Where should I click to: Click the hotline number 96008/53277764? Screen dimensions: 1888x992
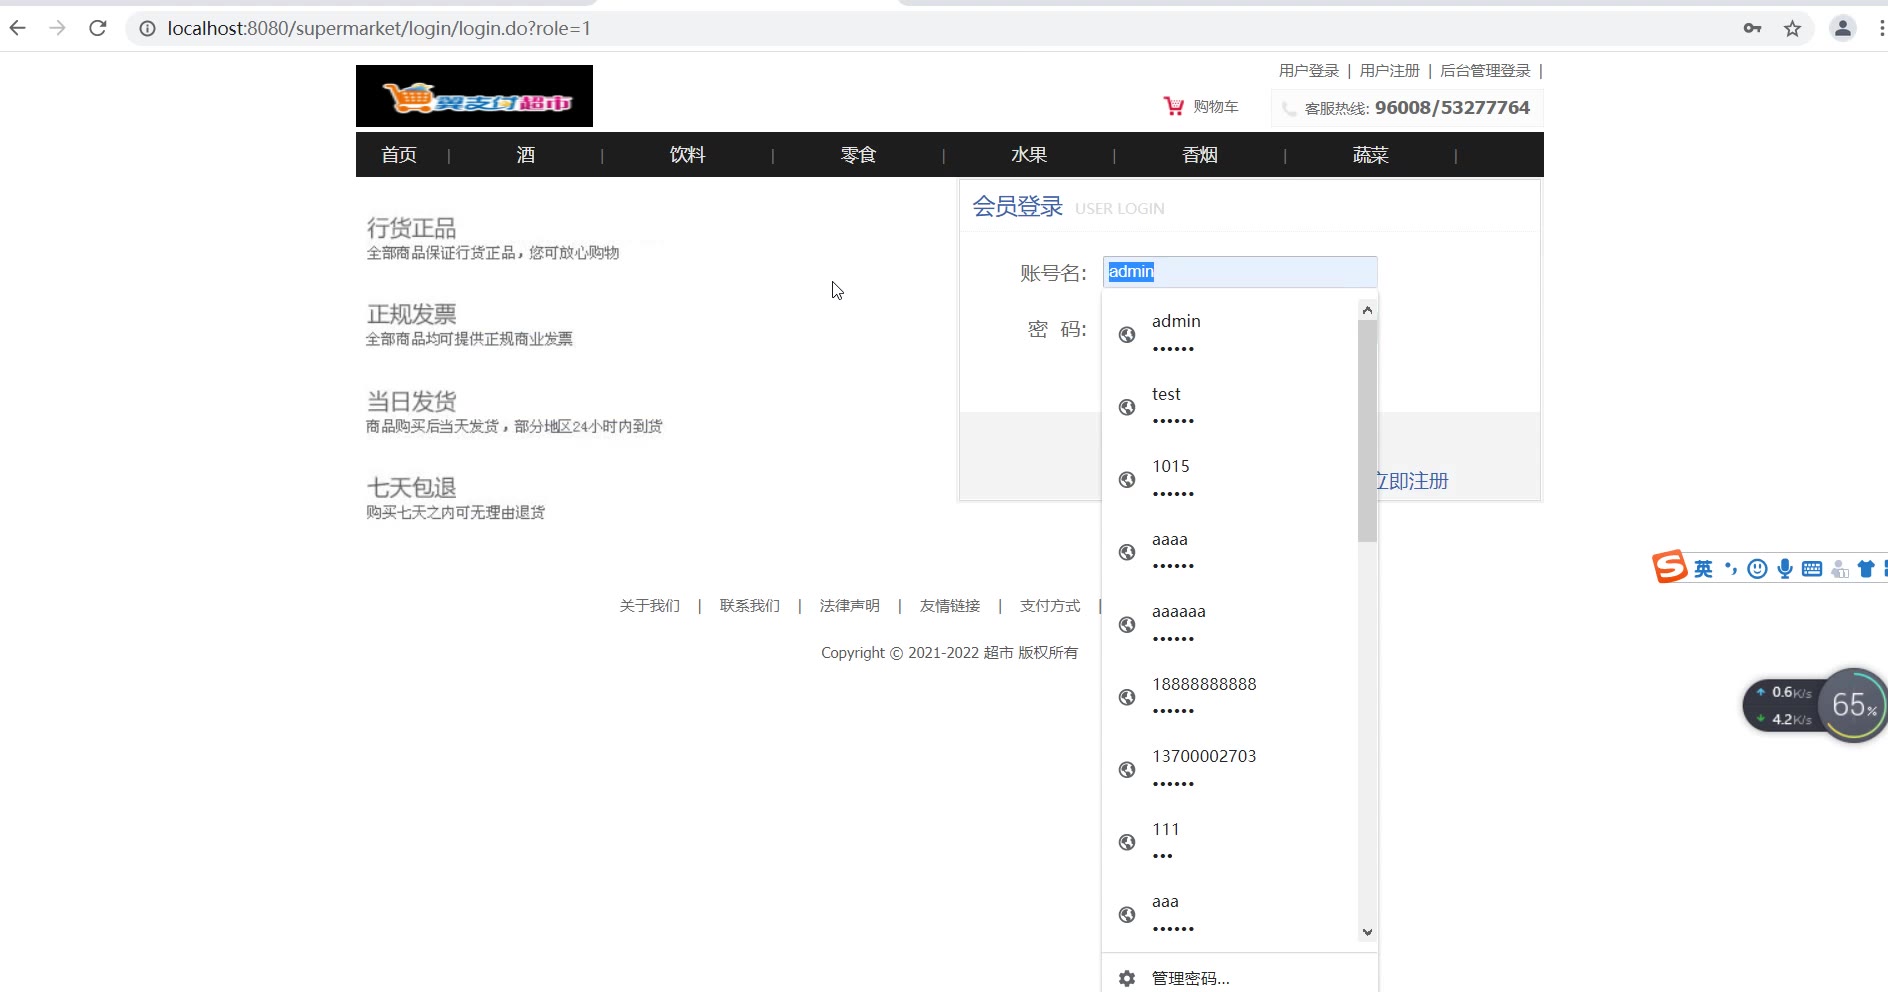click(x=1452, y=107)
